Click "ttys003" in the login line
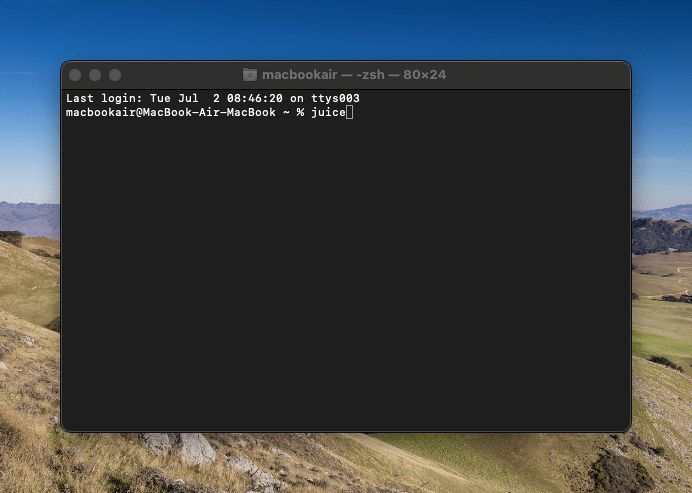 pos(338,99)
